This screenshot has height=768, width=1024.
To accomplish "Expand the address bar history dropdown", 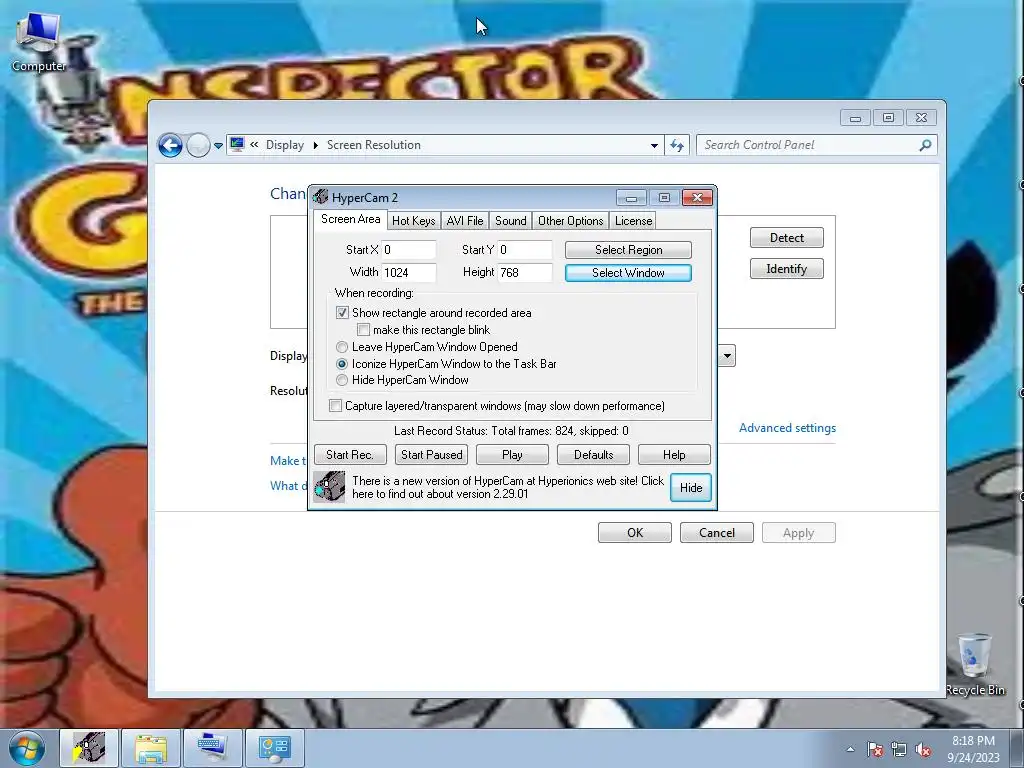I will 654,146.
